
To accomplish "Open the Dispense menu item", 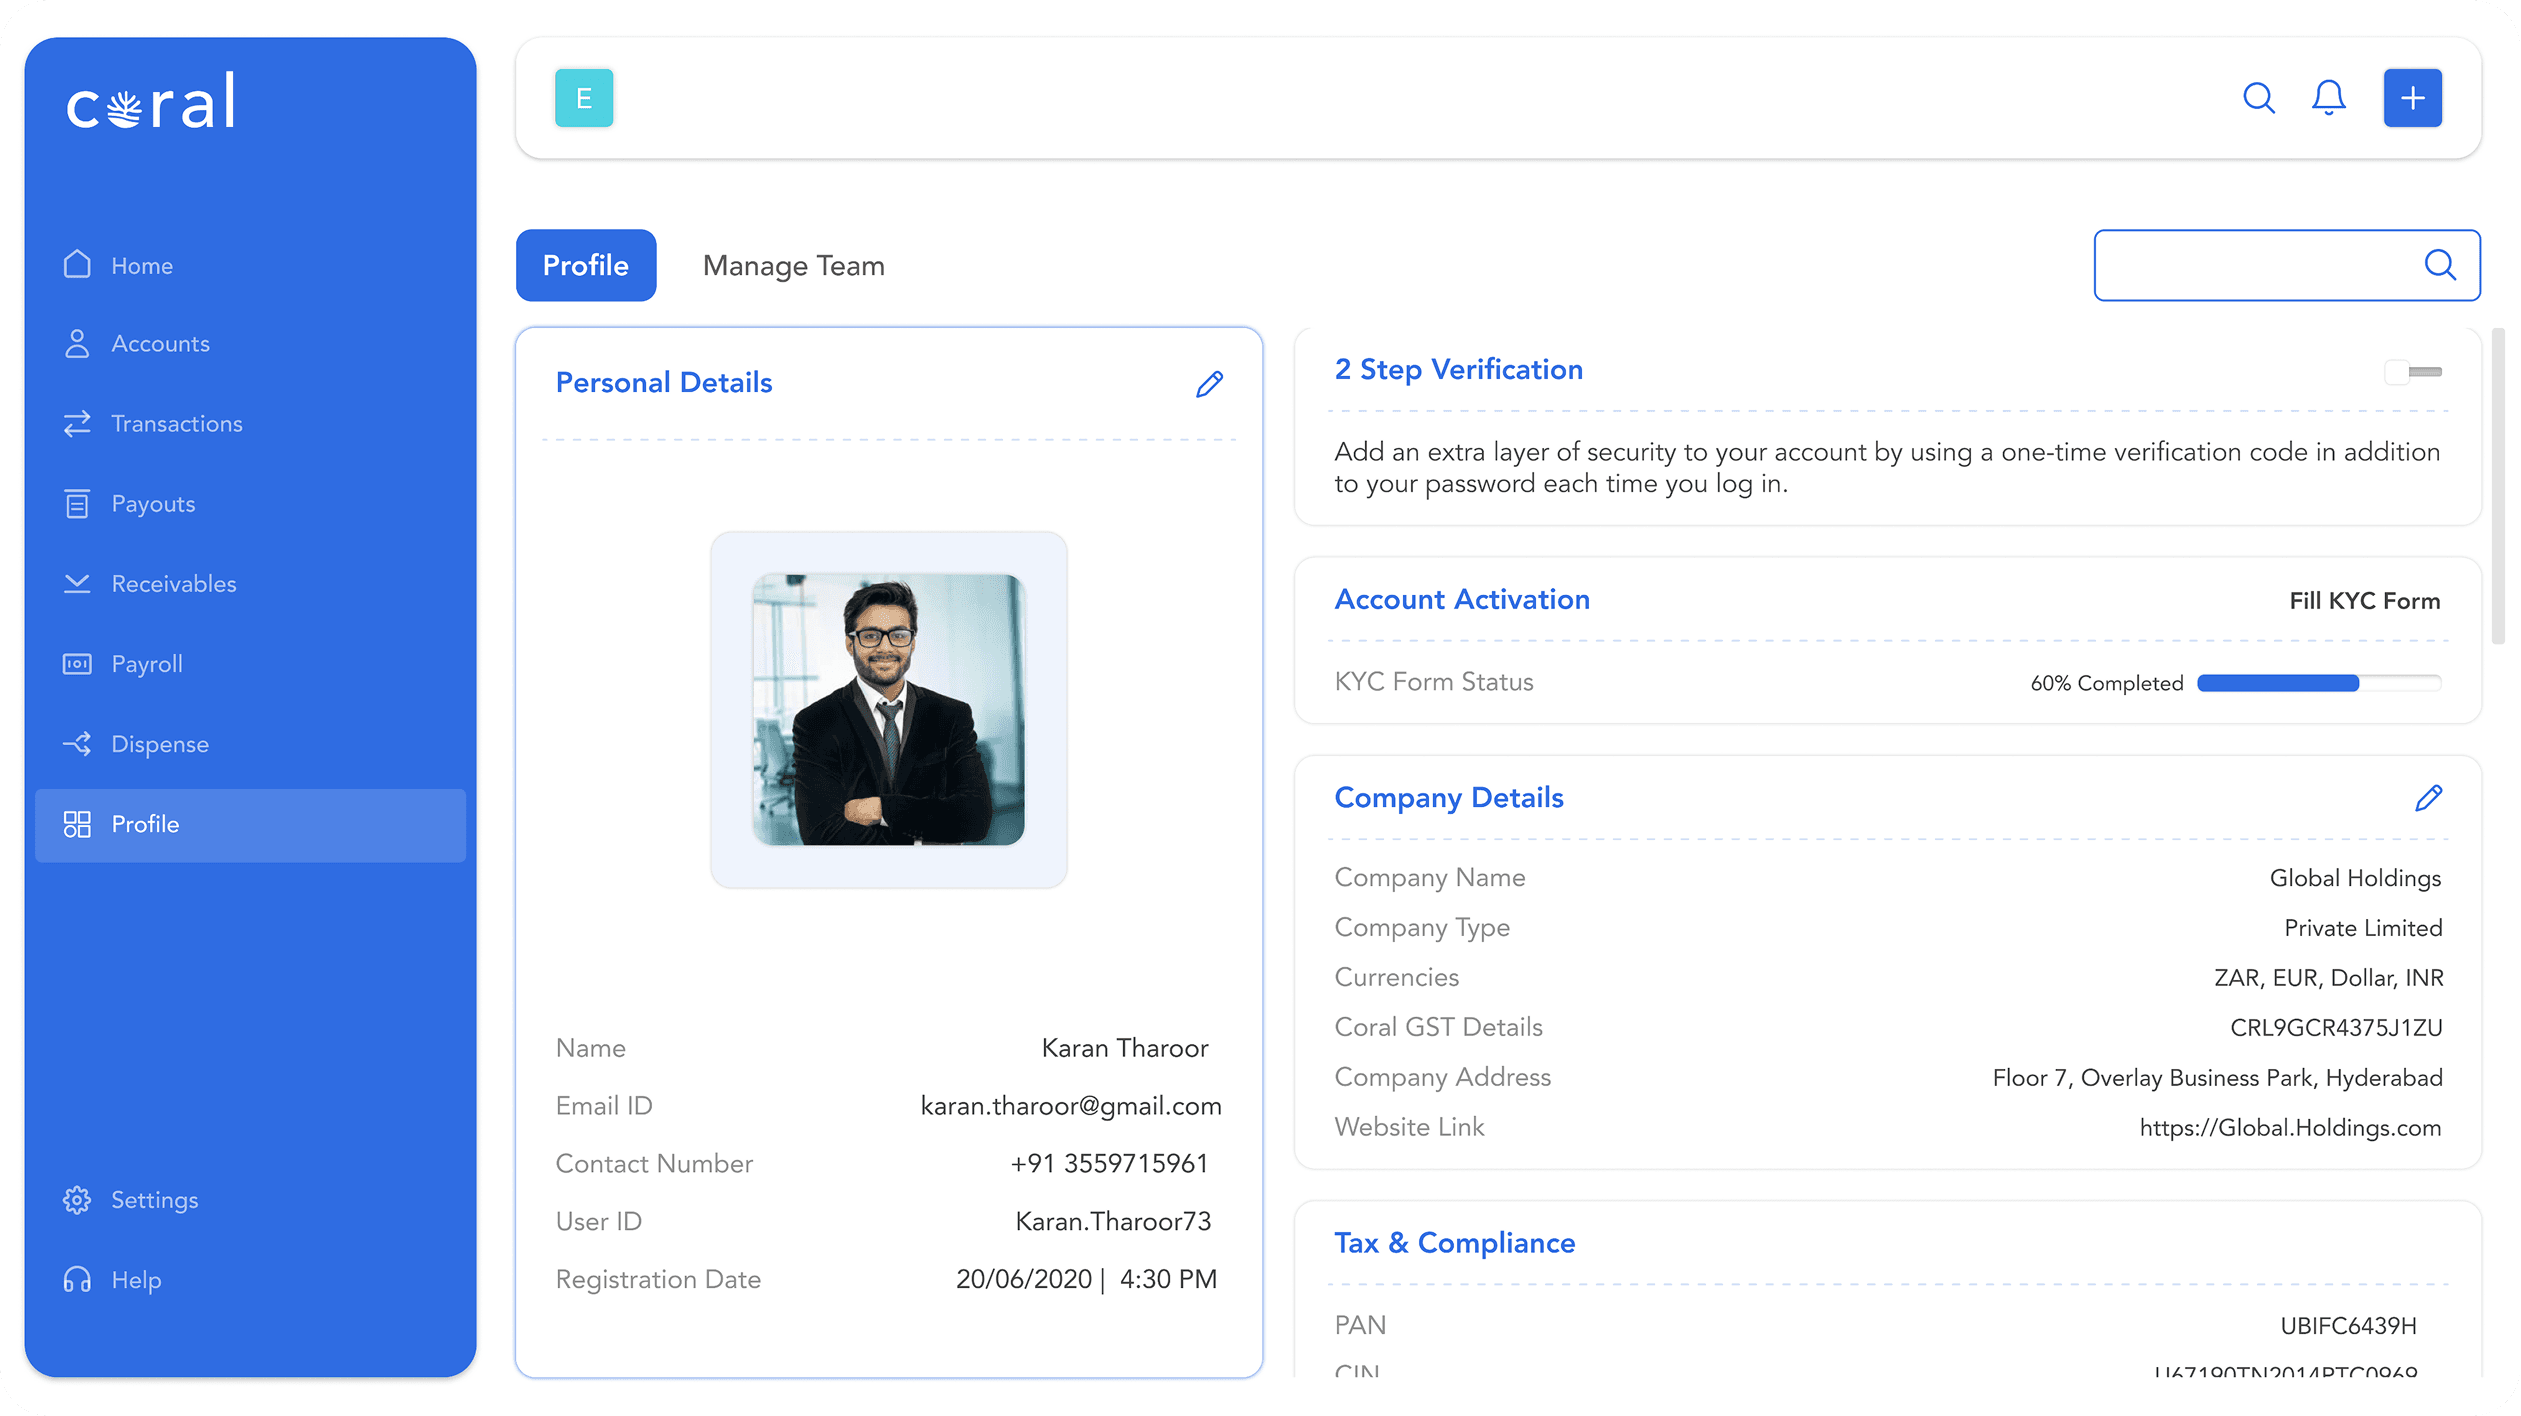I will pyautogui.click(x=159, y=744).
